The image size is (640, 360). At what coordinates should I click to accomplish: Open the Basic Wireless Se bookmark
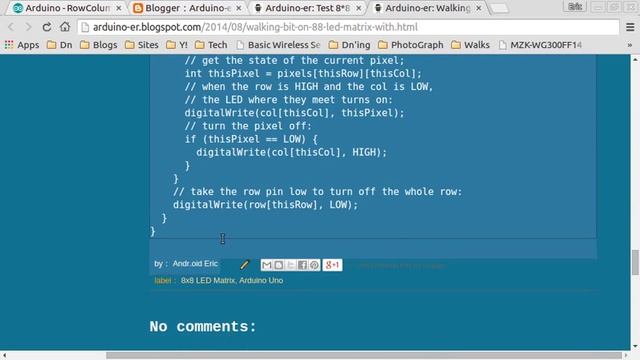[278, 45]
